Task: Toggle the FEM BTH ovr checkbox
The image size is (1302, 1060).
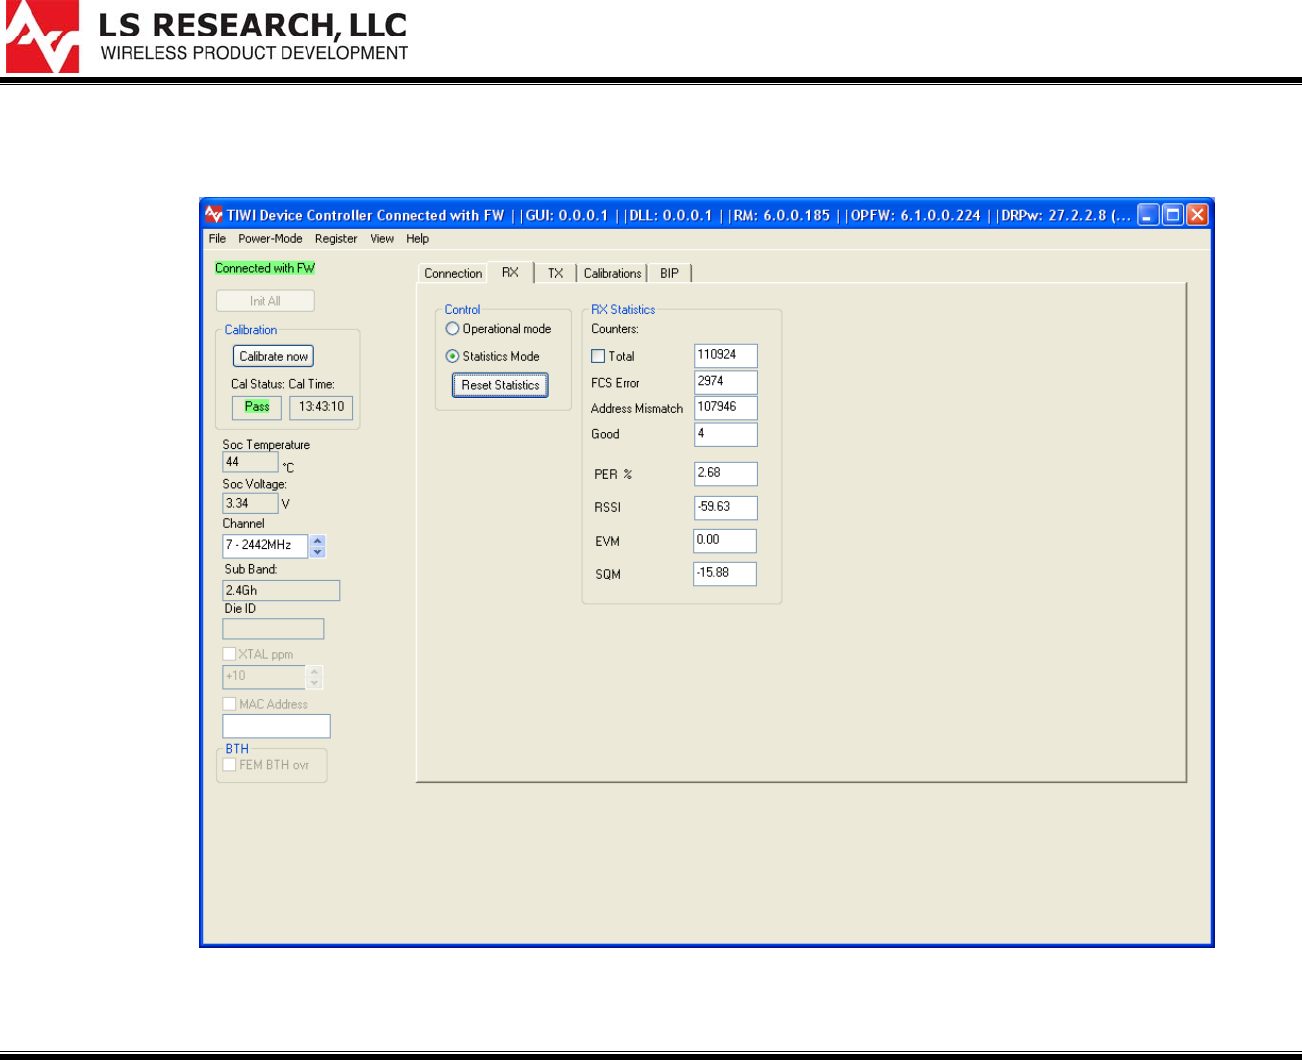Action: coord(229,765)
